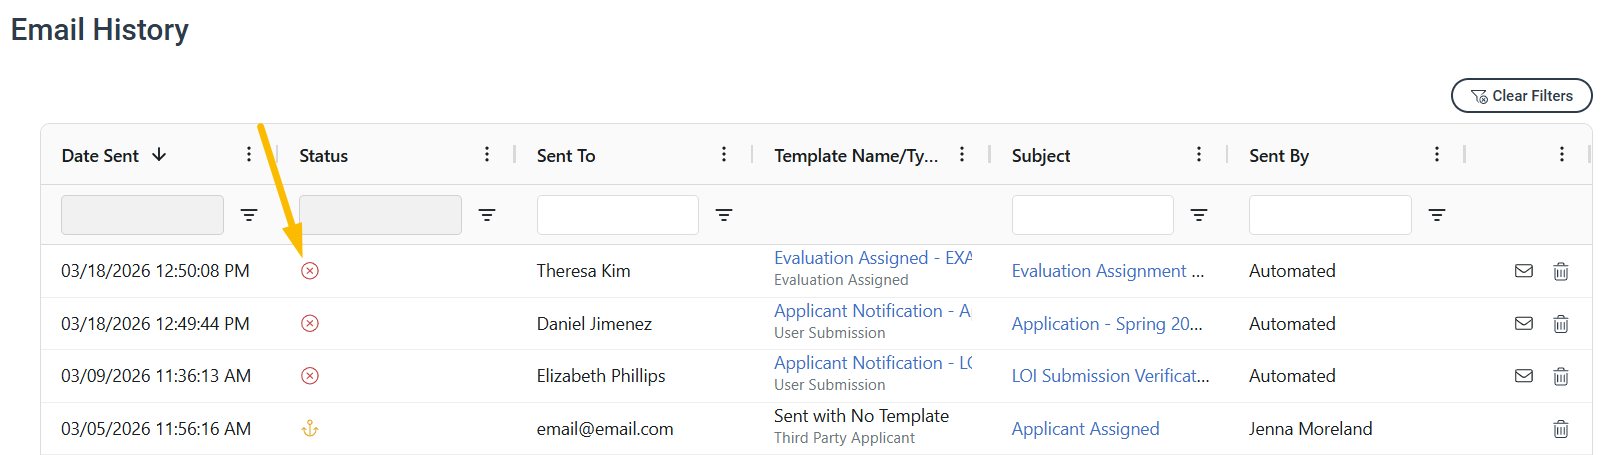Open Evaluation Assigned - EXA template link
Screen dimensions: 1620x455
pyautogui.click(x=873, y=258)
